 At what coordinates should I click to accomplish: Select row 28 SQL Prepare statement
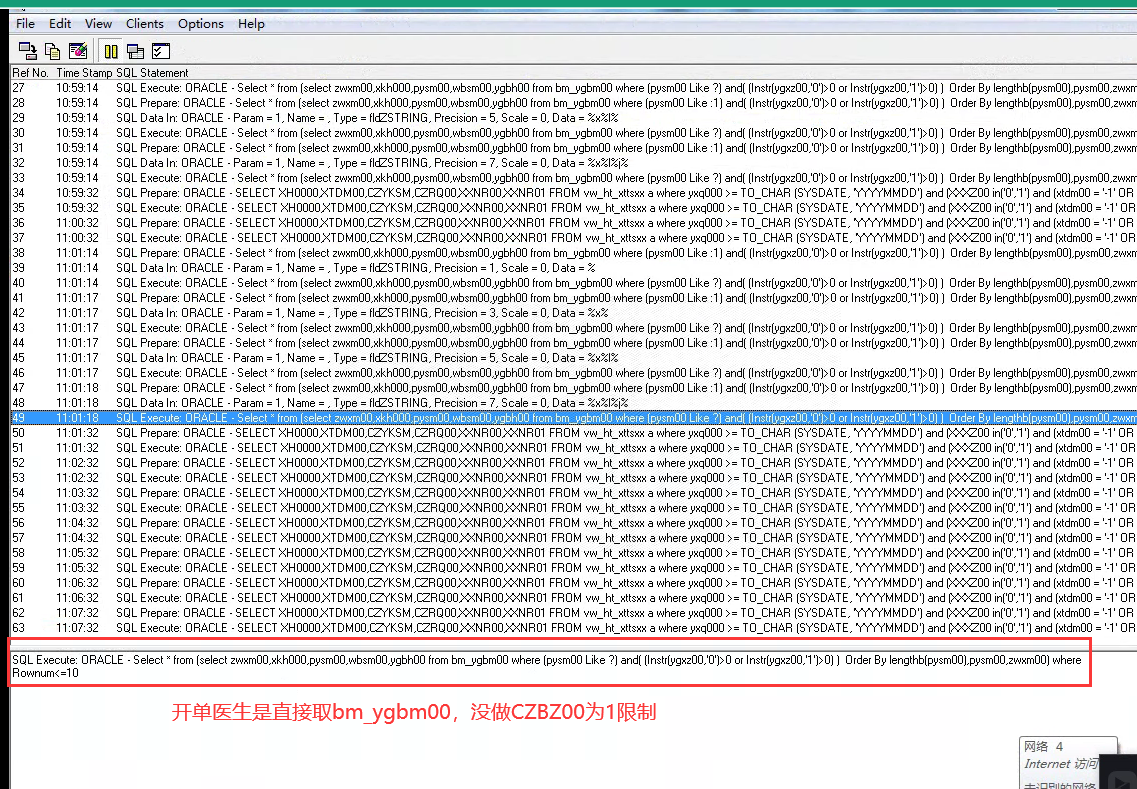574,103
